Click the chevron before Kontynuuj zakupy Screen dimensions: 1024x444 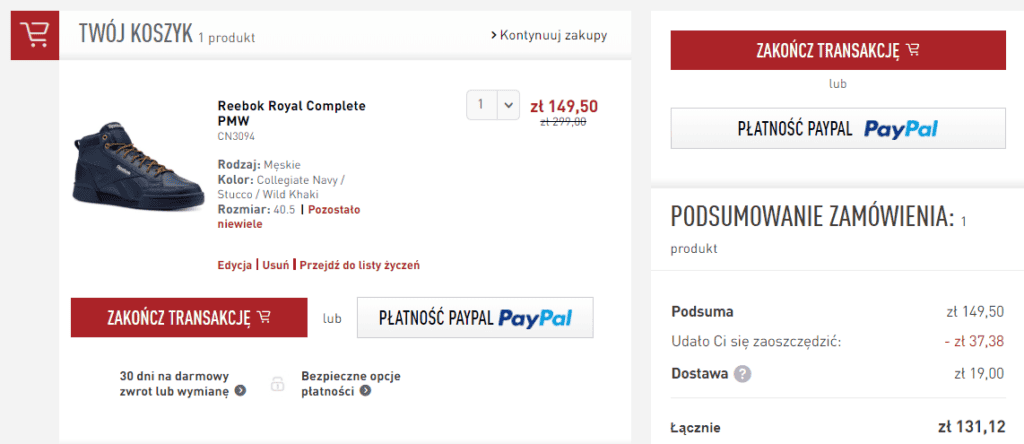click(x=494, y=35)
